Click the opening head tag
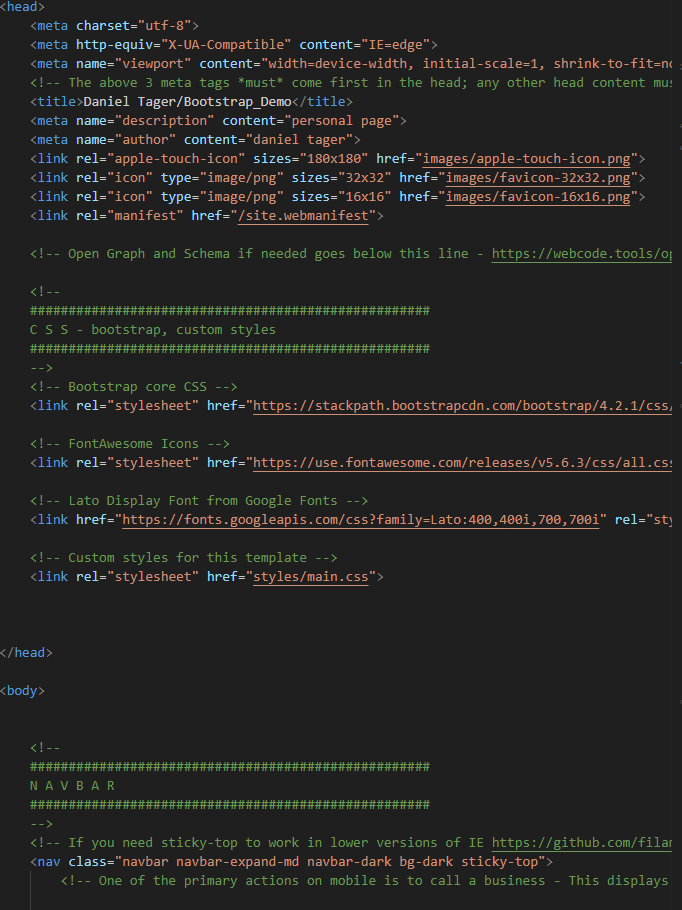Viewport: 682px width, 910px height. pyautogui.click(x=21, y=7)
